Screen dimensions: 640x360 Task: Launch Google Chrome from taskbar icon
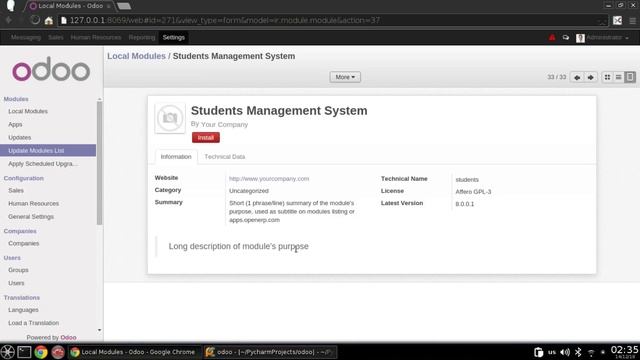tap(41, 352)
